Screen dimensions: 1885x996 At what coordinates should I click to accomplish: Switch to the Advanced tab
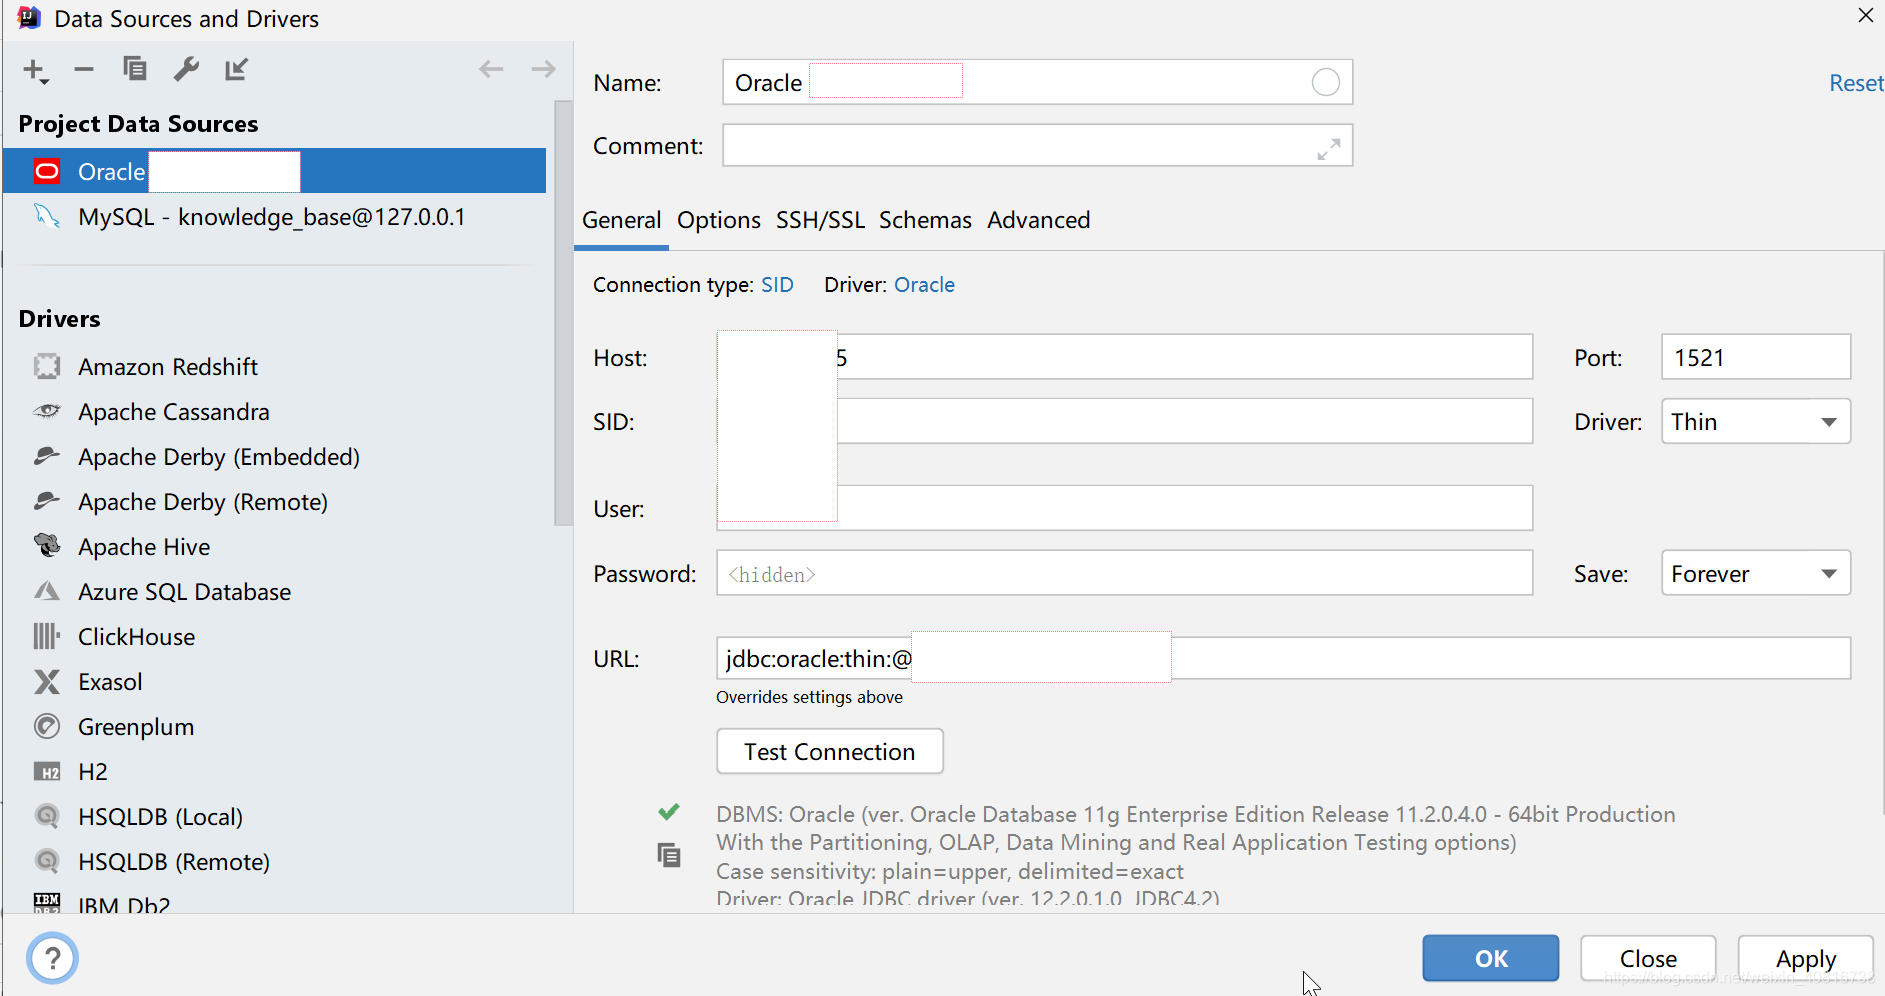pos(1039,220)
